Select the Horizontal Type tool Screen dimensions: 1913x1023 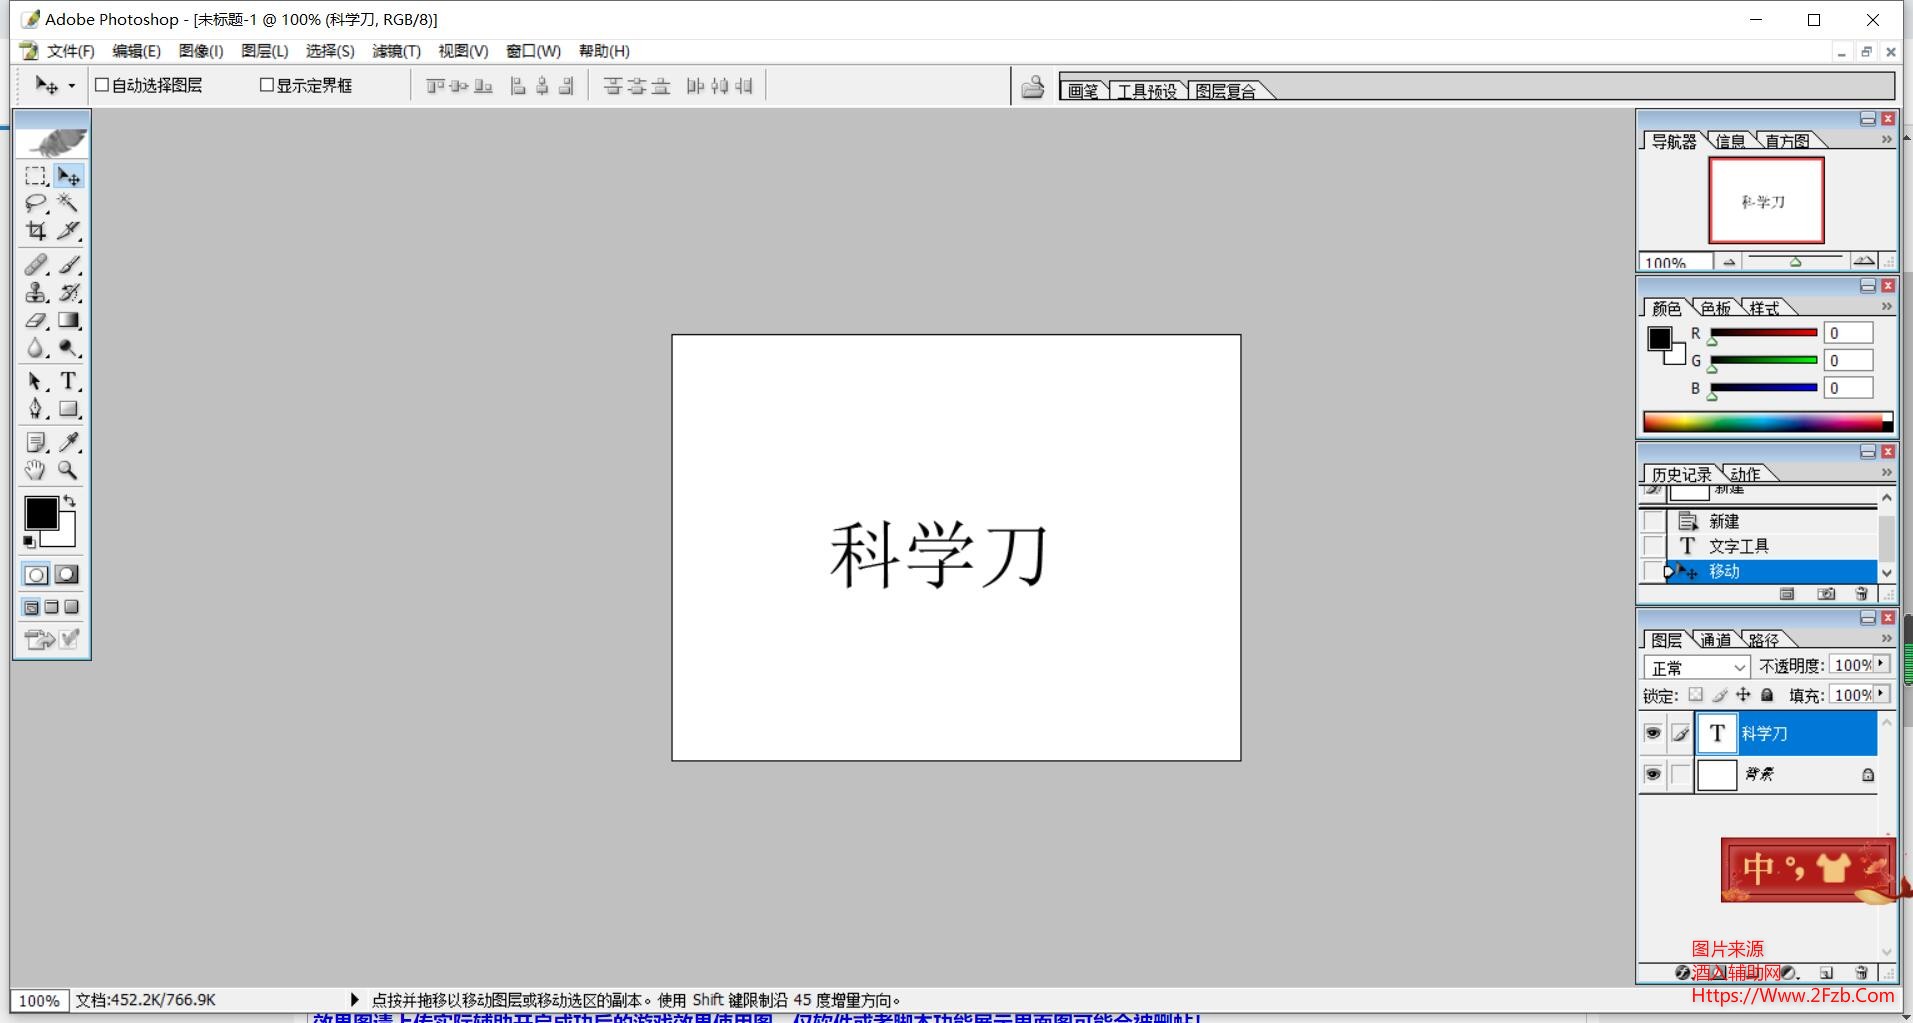coord(68,381)
